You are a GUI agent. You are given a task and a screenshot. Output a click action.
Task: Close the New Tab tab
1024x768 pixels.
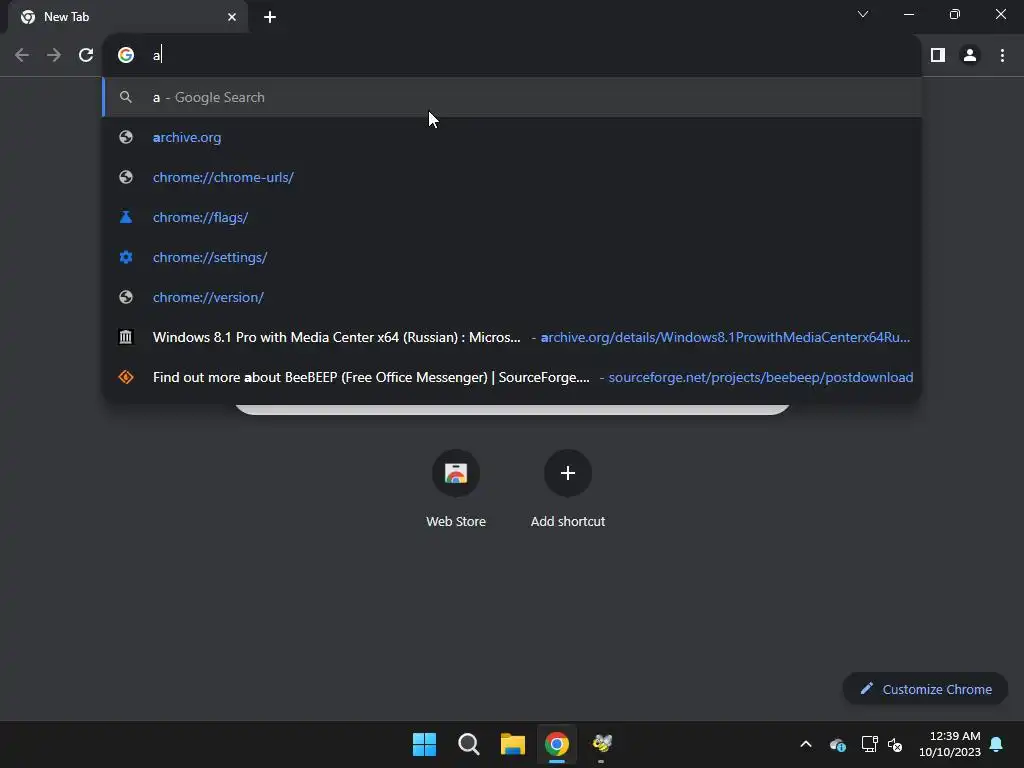tap(232, 17)
